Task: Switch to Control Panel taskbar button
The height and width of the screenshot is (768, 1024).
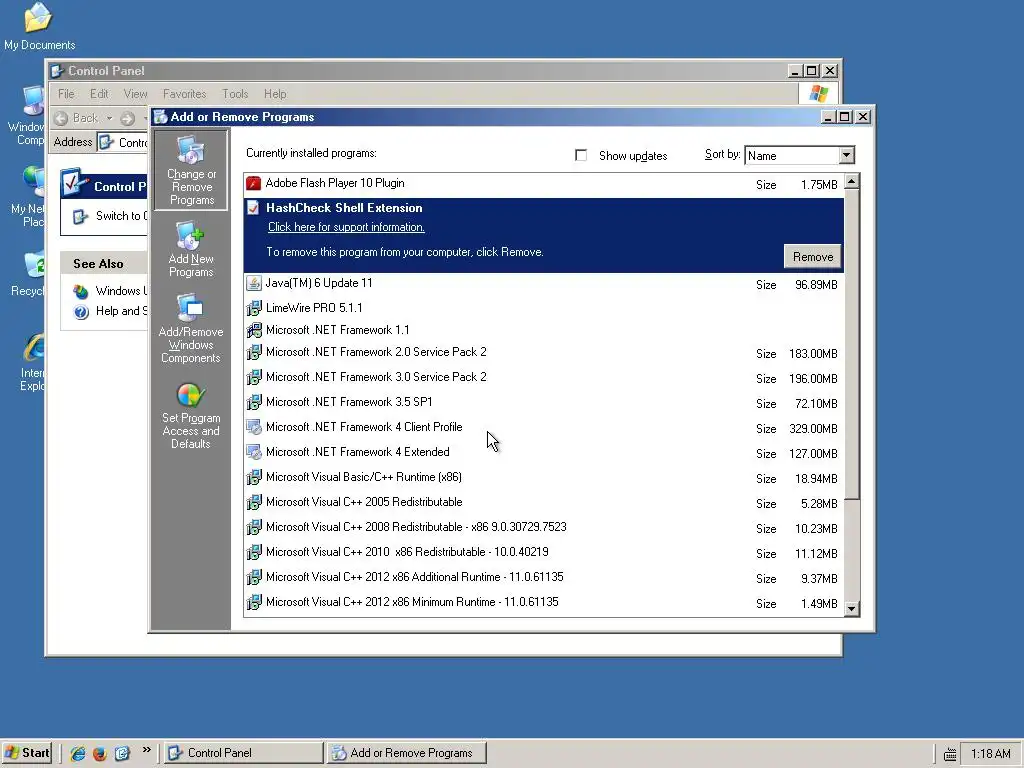Action: 243,753
